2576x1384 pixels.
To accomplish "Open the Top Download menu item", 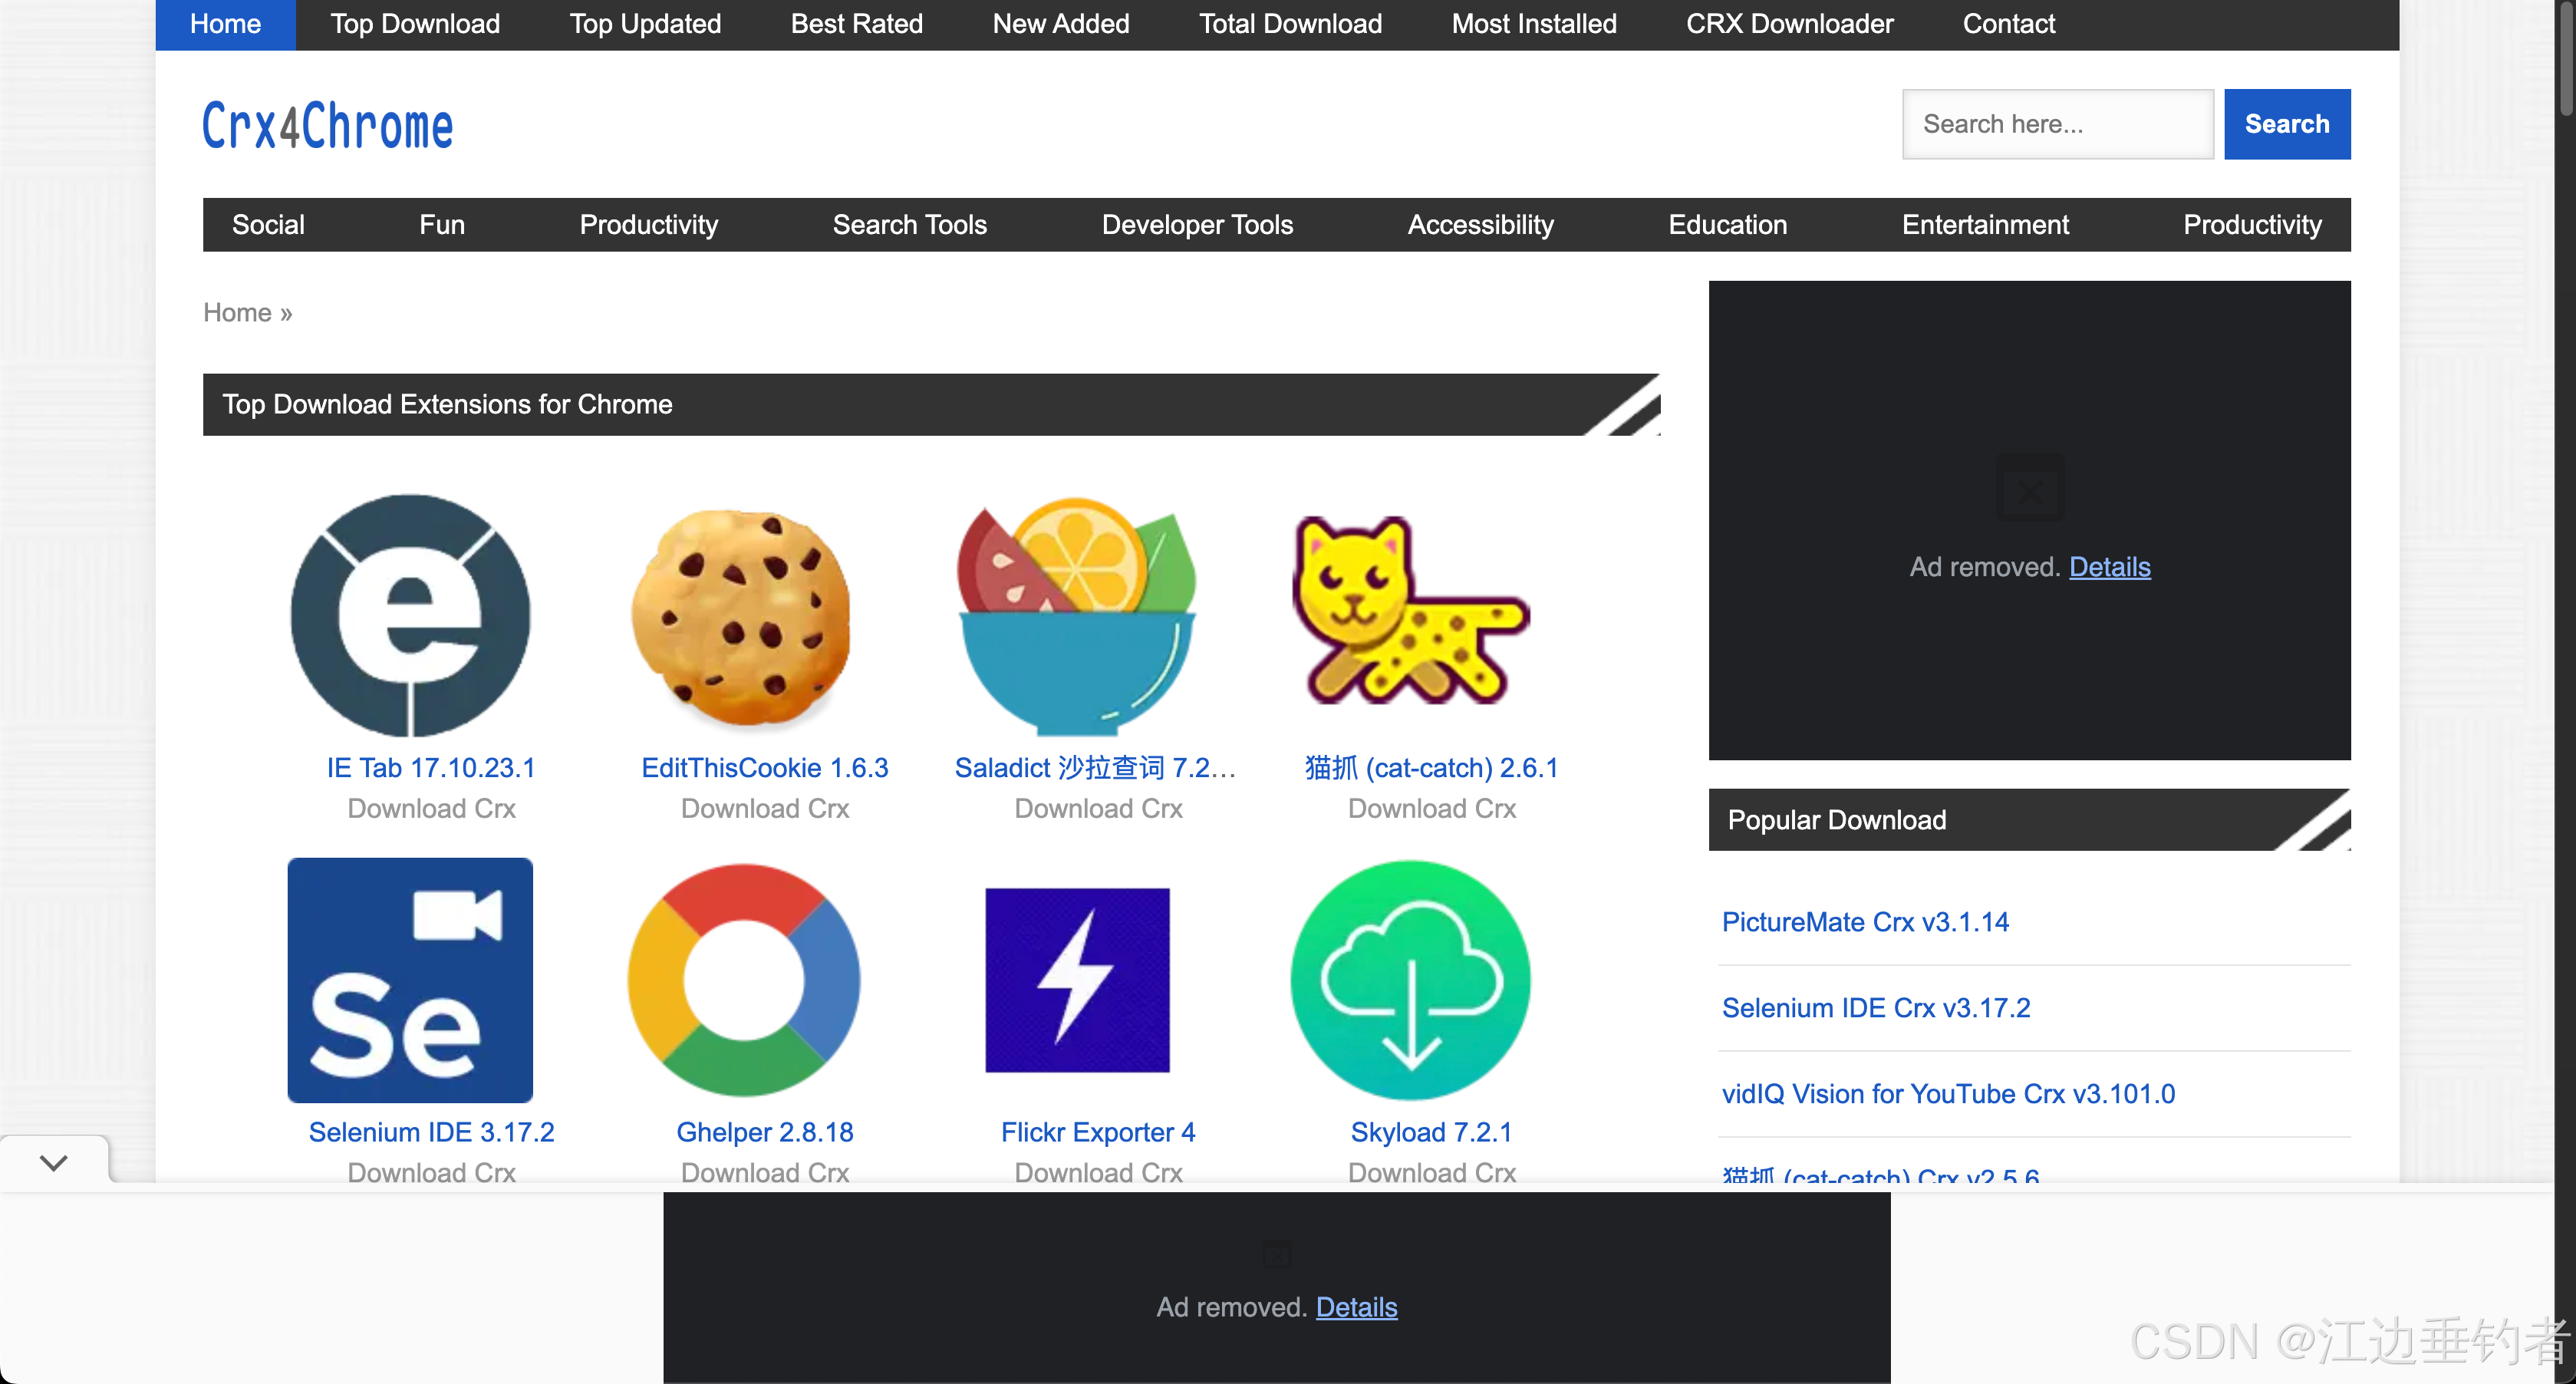I will [x=415, y=24].
